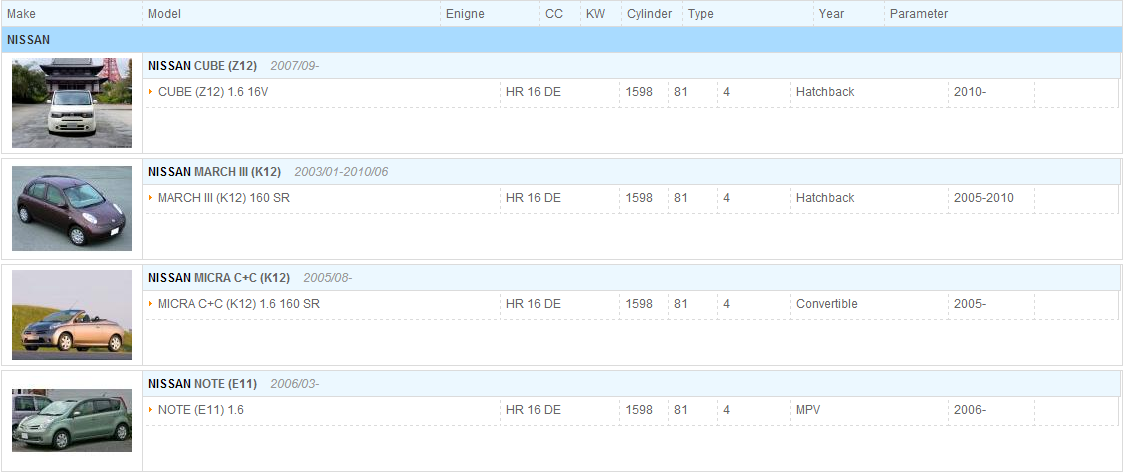Click the year 2006- in NOTE row

pos(970,409)
